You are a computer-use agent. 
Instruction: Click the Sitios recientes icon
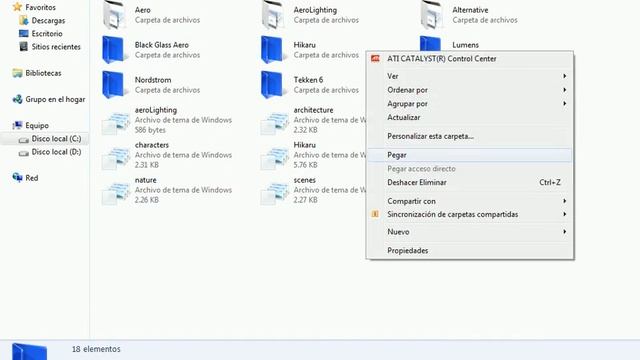pyautogui.click(x=24, y=47)
